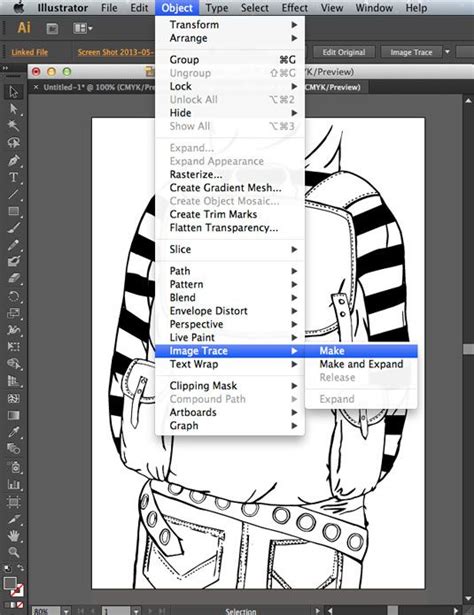Viewport: 474px width, 615px height.
Task: Open the Live Paint submenu
Action: 230,338
